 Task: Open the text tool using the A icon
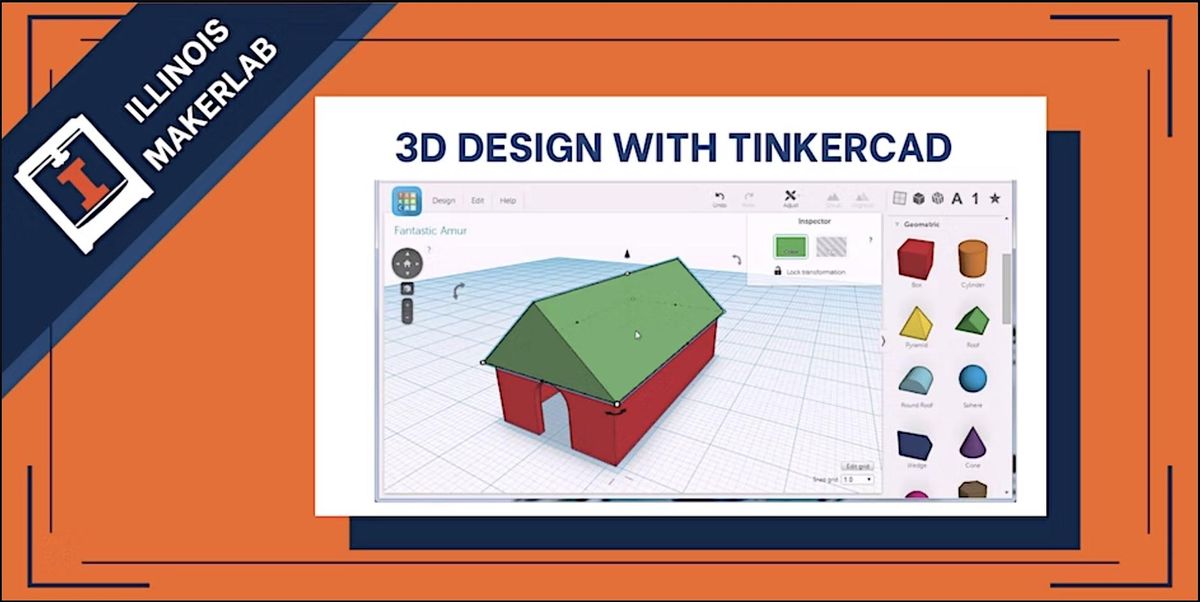click(x=955, y=197)
